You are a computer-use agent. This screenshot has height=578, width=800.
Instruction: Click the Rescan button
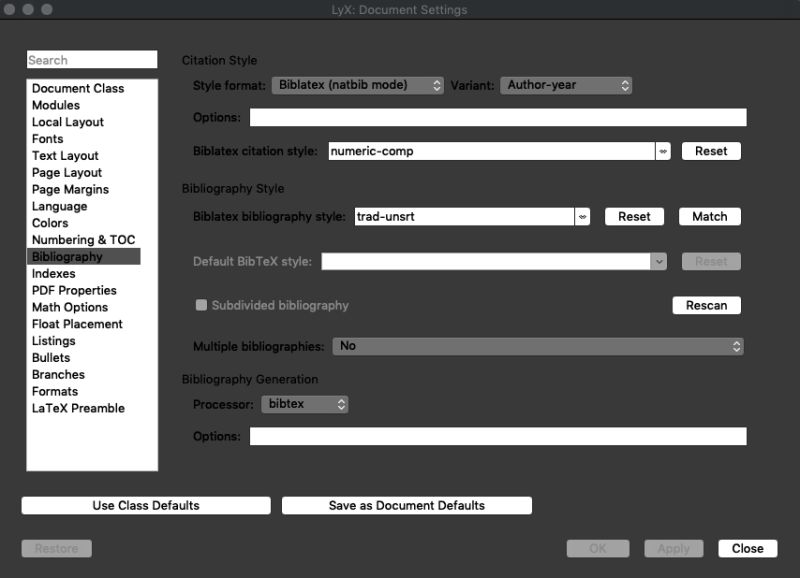coord(706,305)
